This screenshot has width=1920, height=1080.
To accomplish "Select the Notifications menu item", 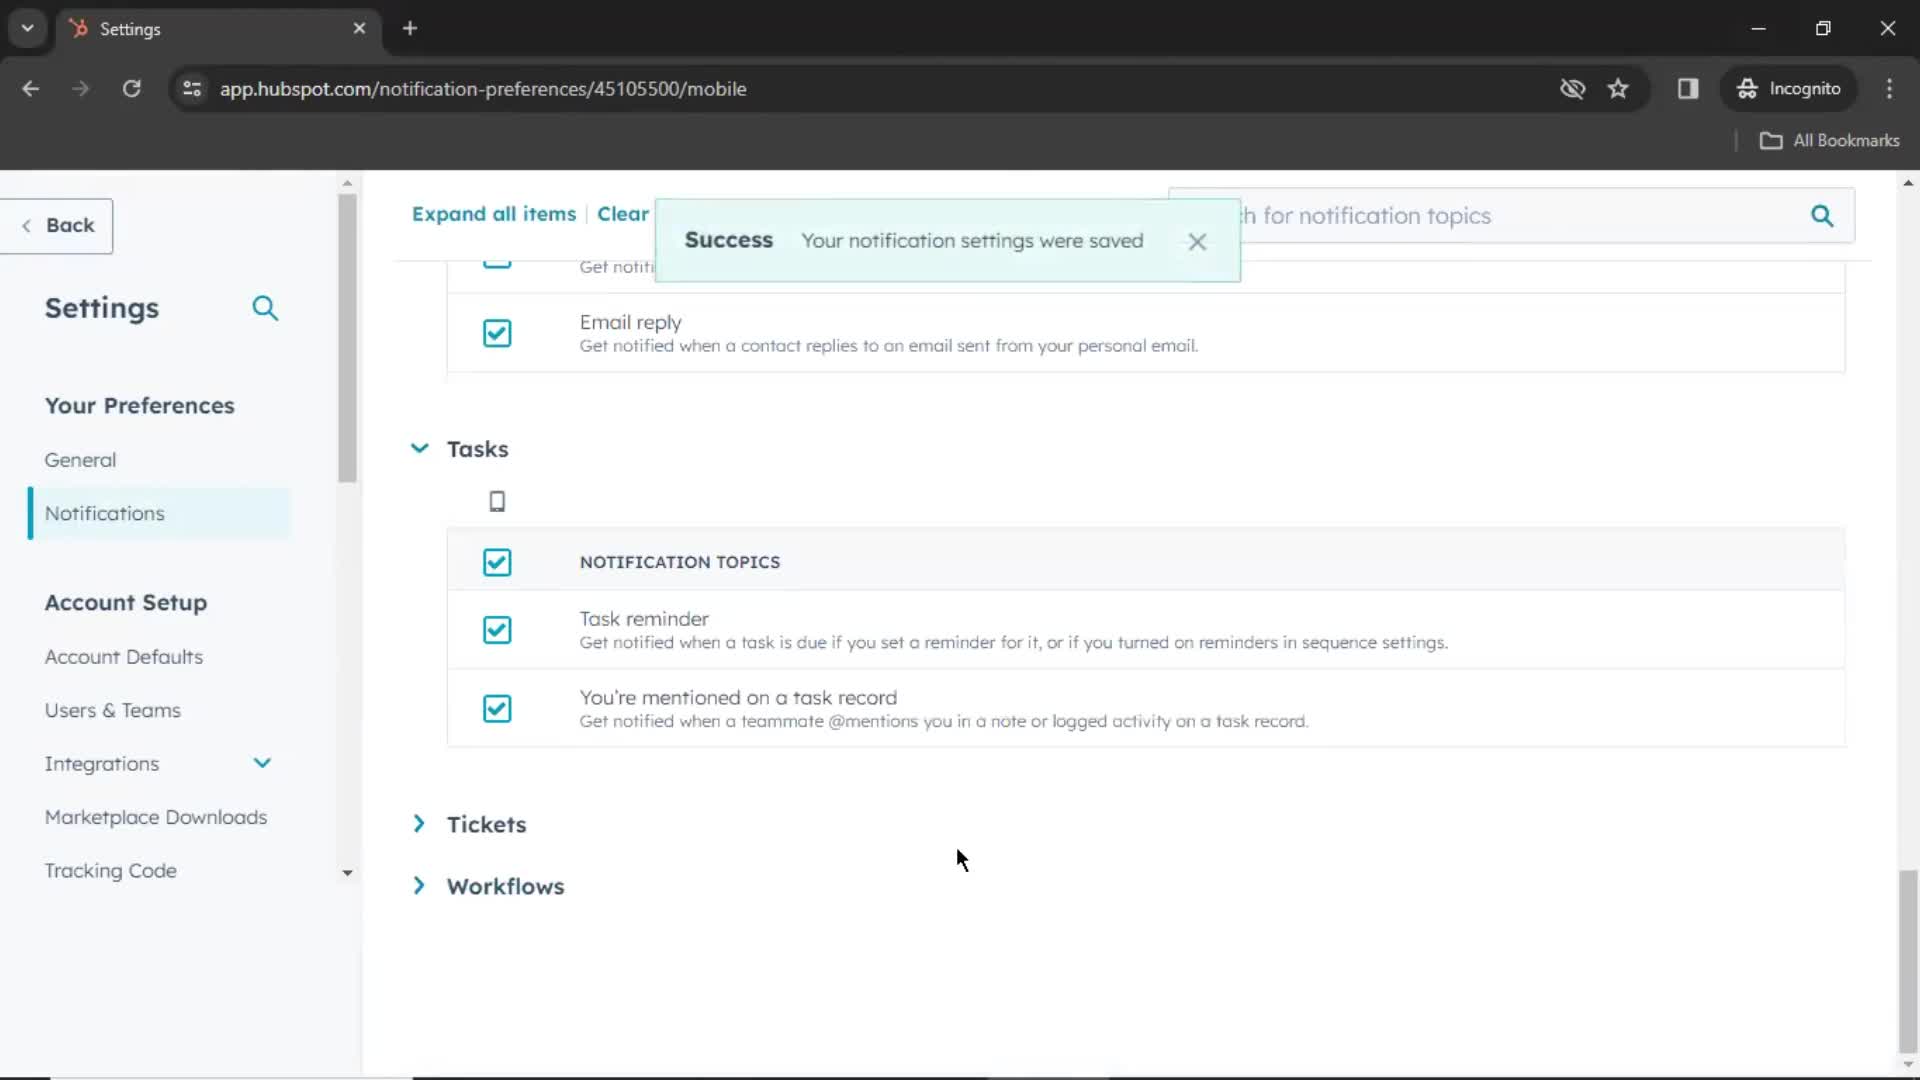I will click(104, 513).
